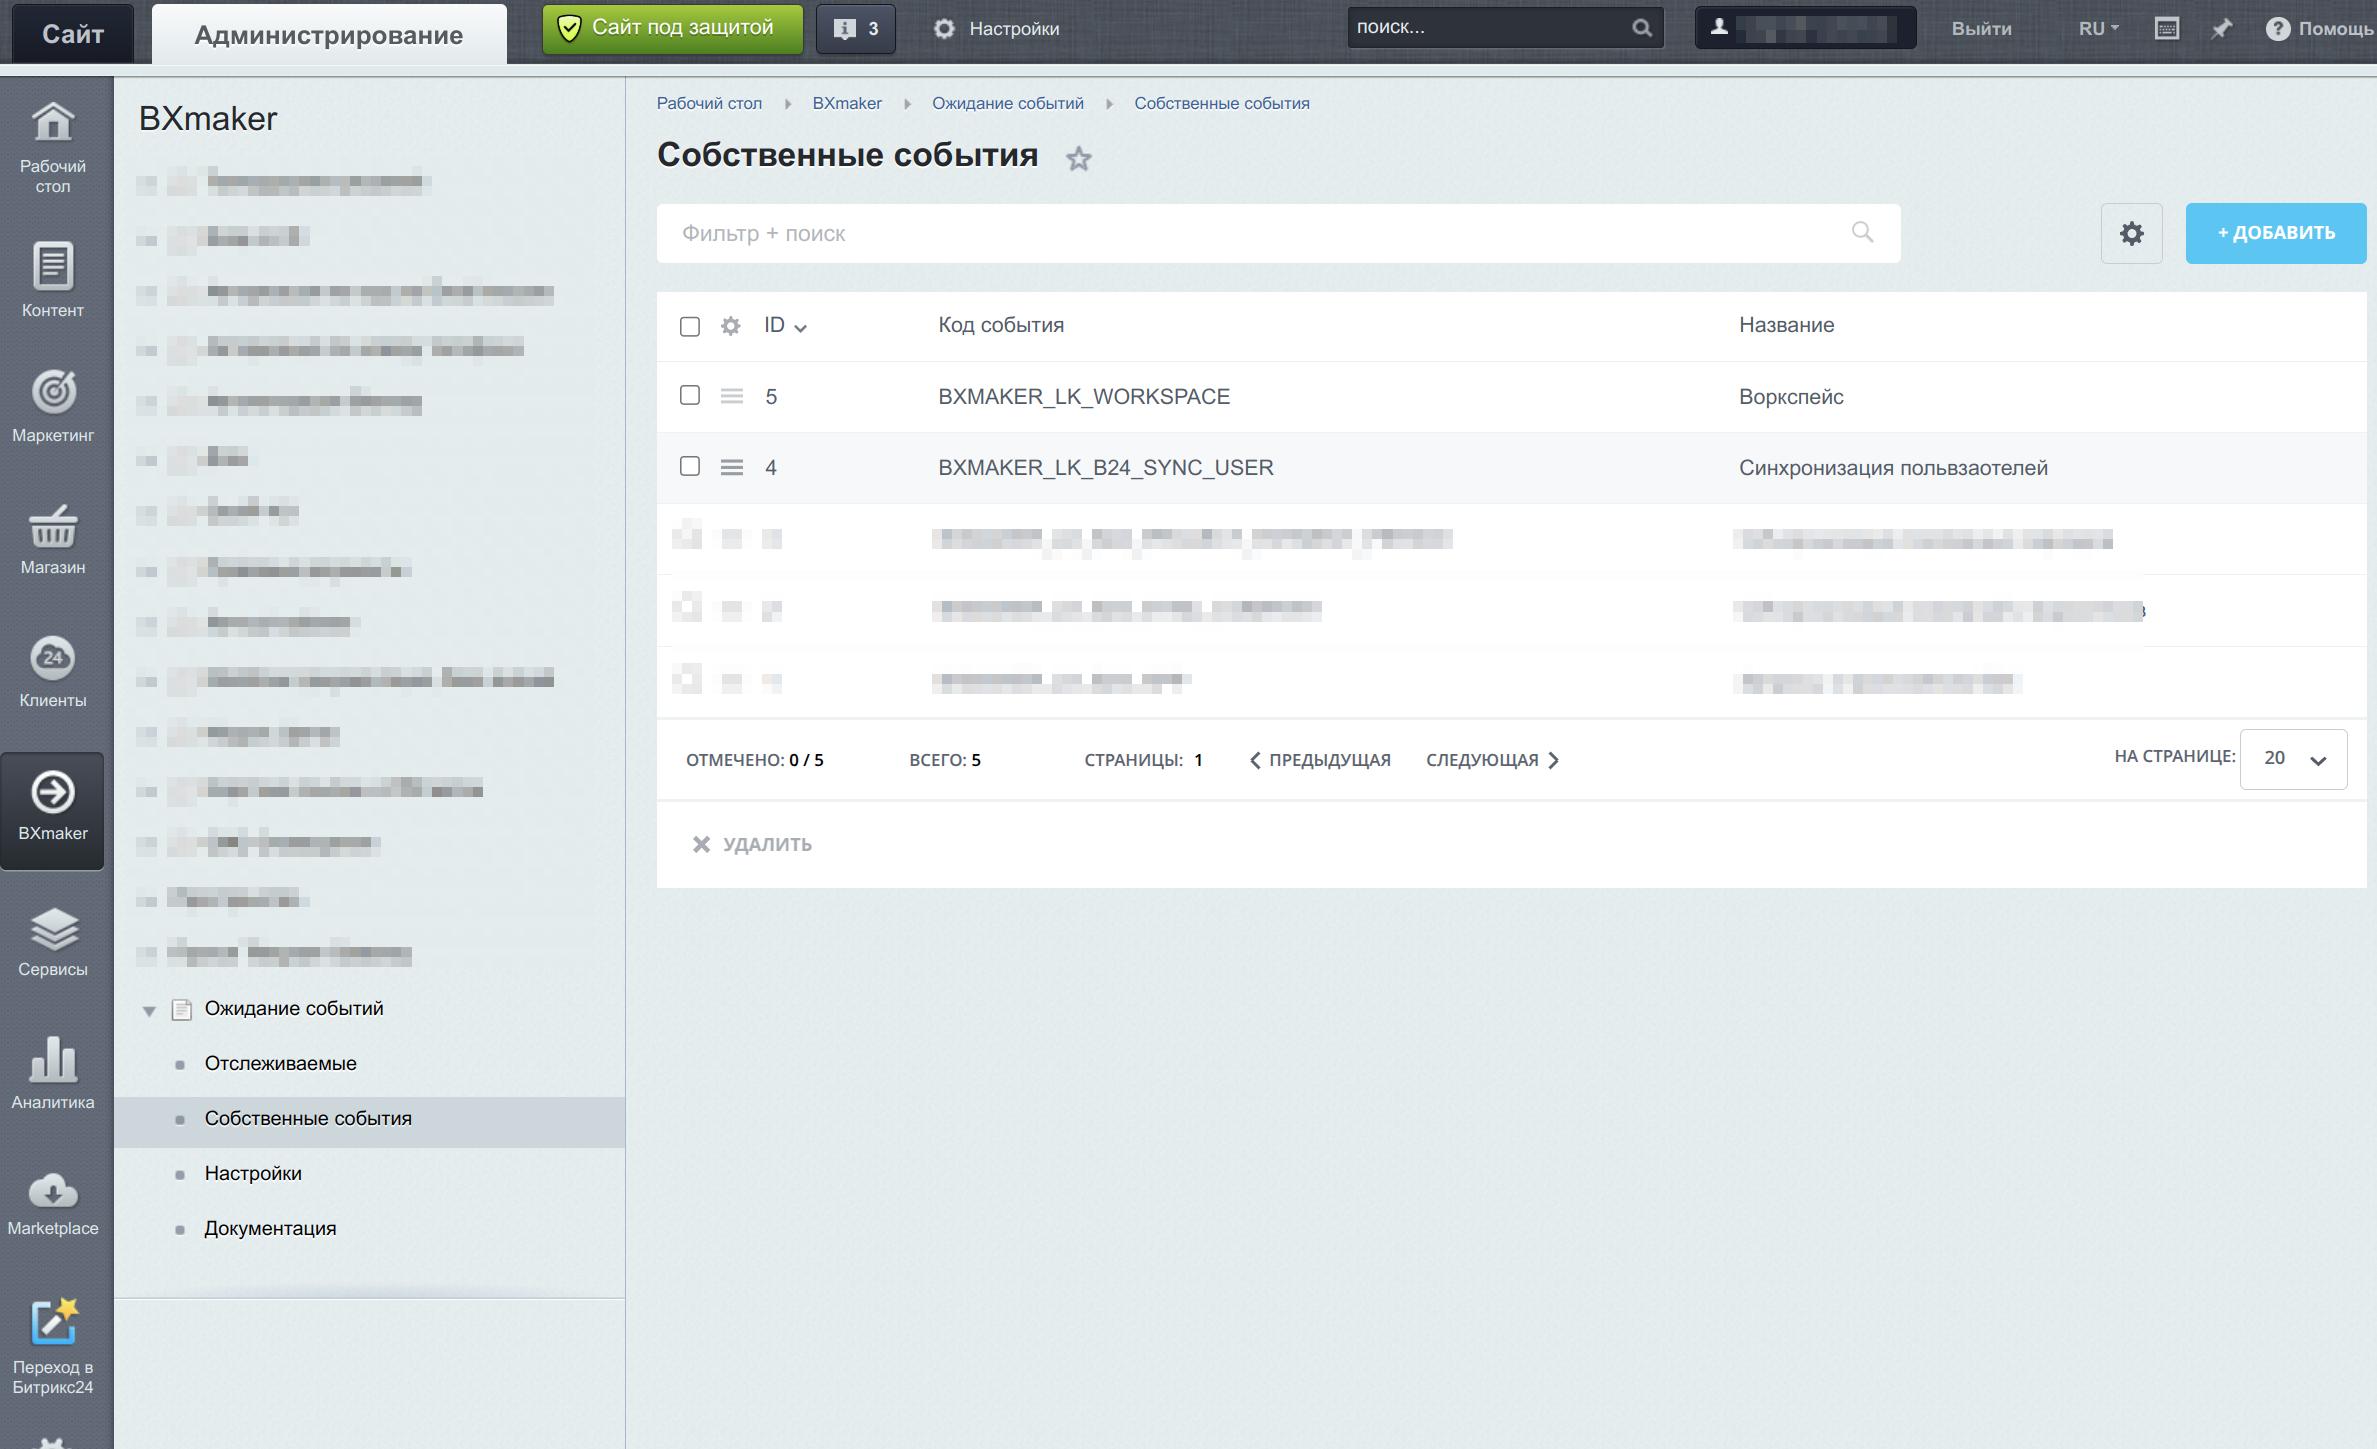
Task: Go to СЛЕДУЮЩАЯ page
Action: tap(1492, 760)
